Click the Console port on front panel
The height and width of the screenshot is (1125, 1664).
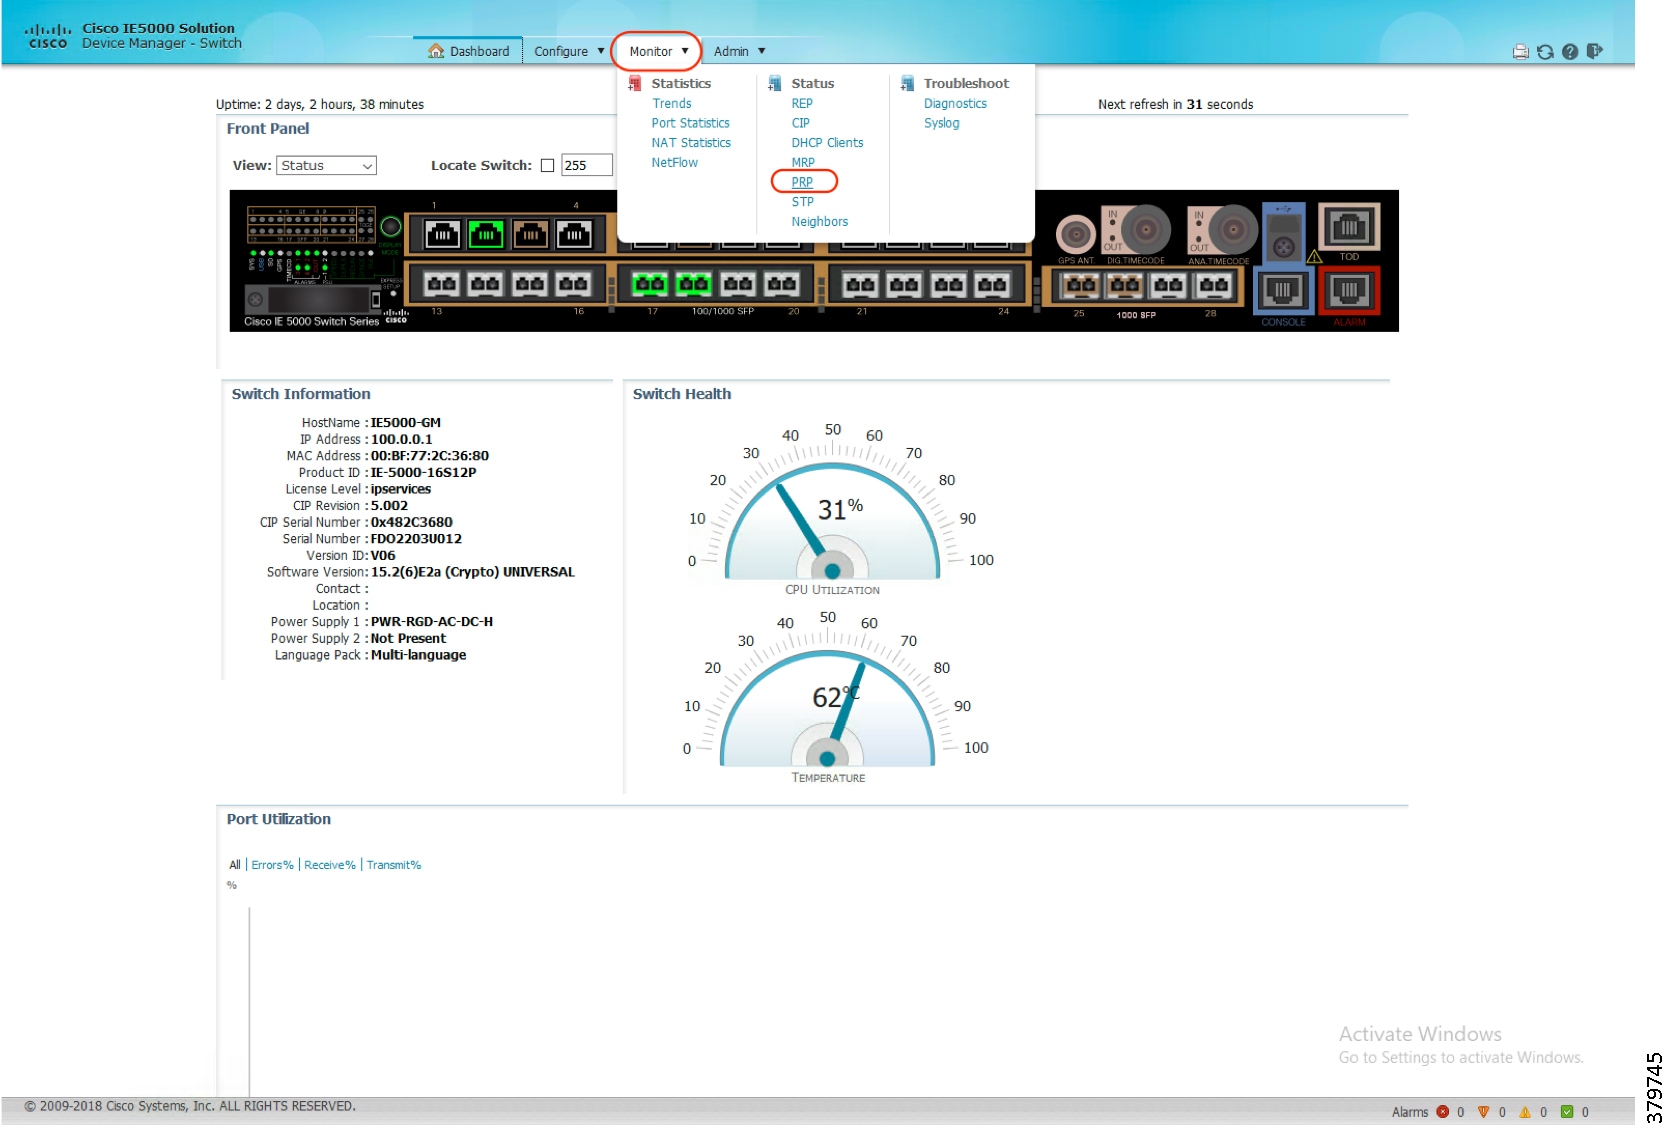tap(1282, 291)
